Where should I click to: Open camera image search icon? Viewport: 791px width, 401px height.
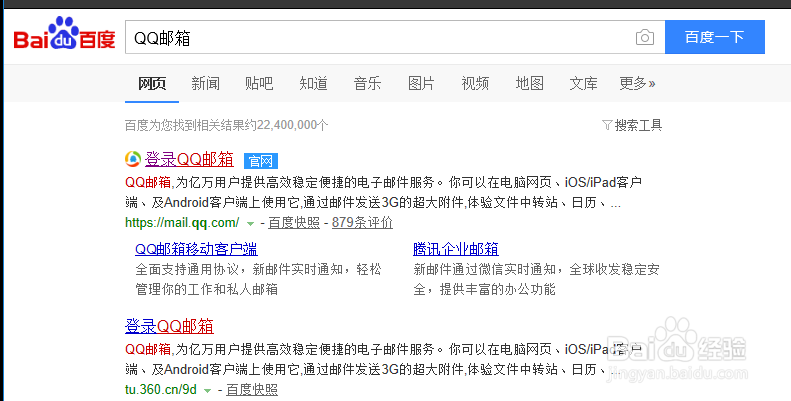click(x=645, y=37)
